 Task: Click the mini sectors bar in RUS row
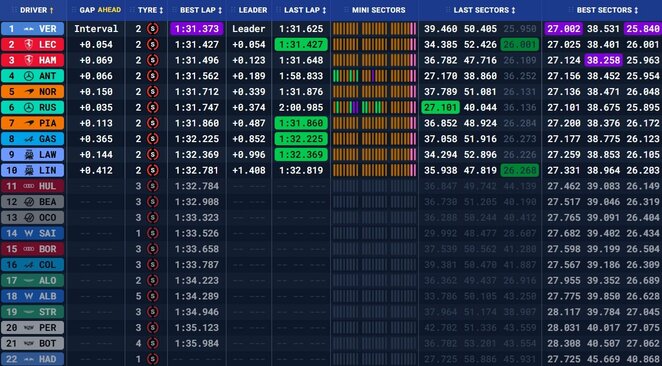point(374,107)
